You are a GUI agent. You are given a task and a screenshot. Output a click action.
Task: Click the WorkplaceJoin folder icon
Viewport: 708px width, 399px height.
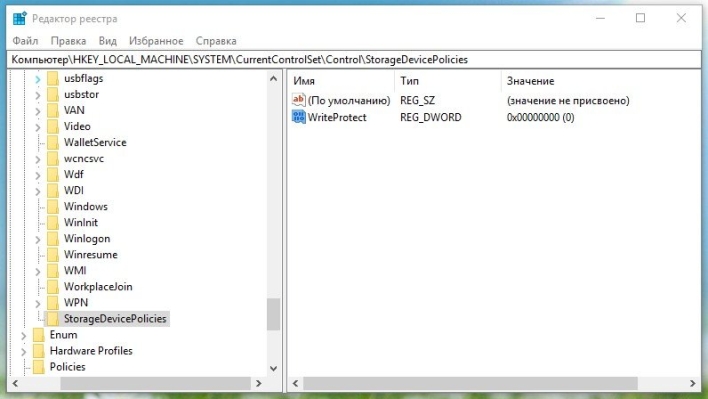pos(53,287)
